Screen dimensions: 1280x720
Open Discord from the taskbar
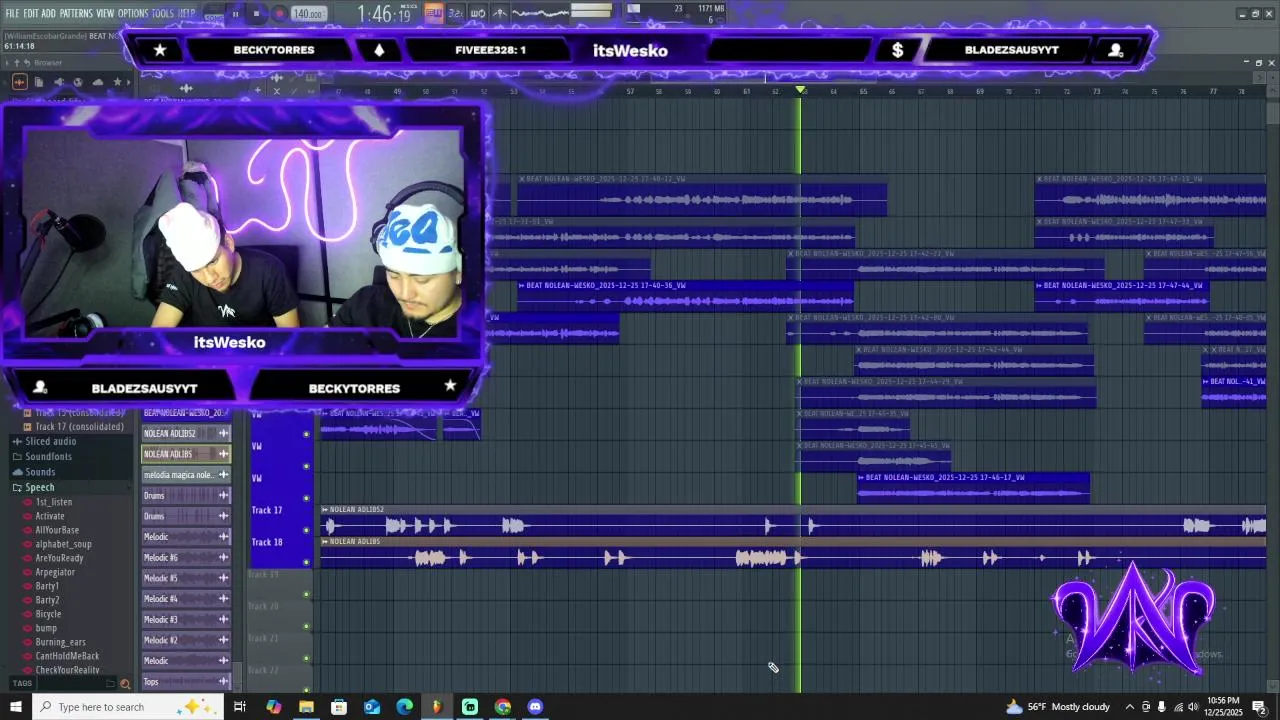(x=535, y=707)
